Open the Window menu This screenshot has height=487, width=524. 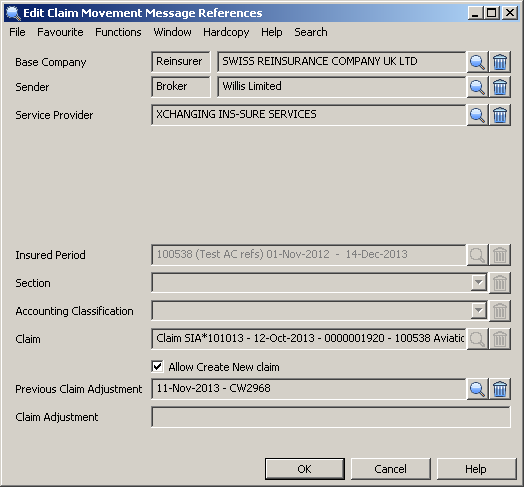[x=172, y=32]
